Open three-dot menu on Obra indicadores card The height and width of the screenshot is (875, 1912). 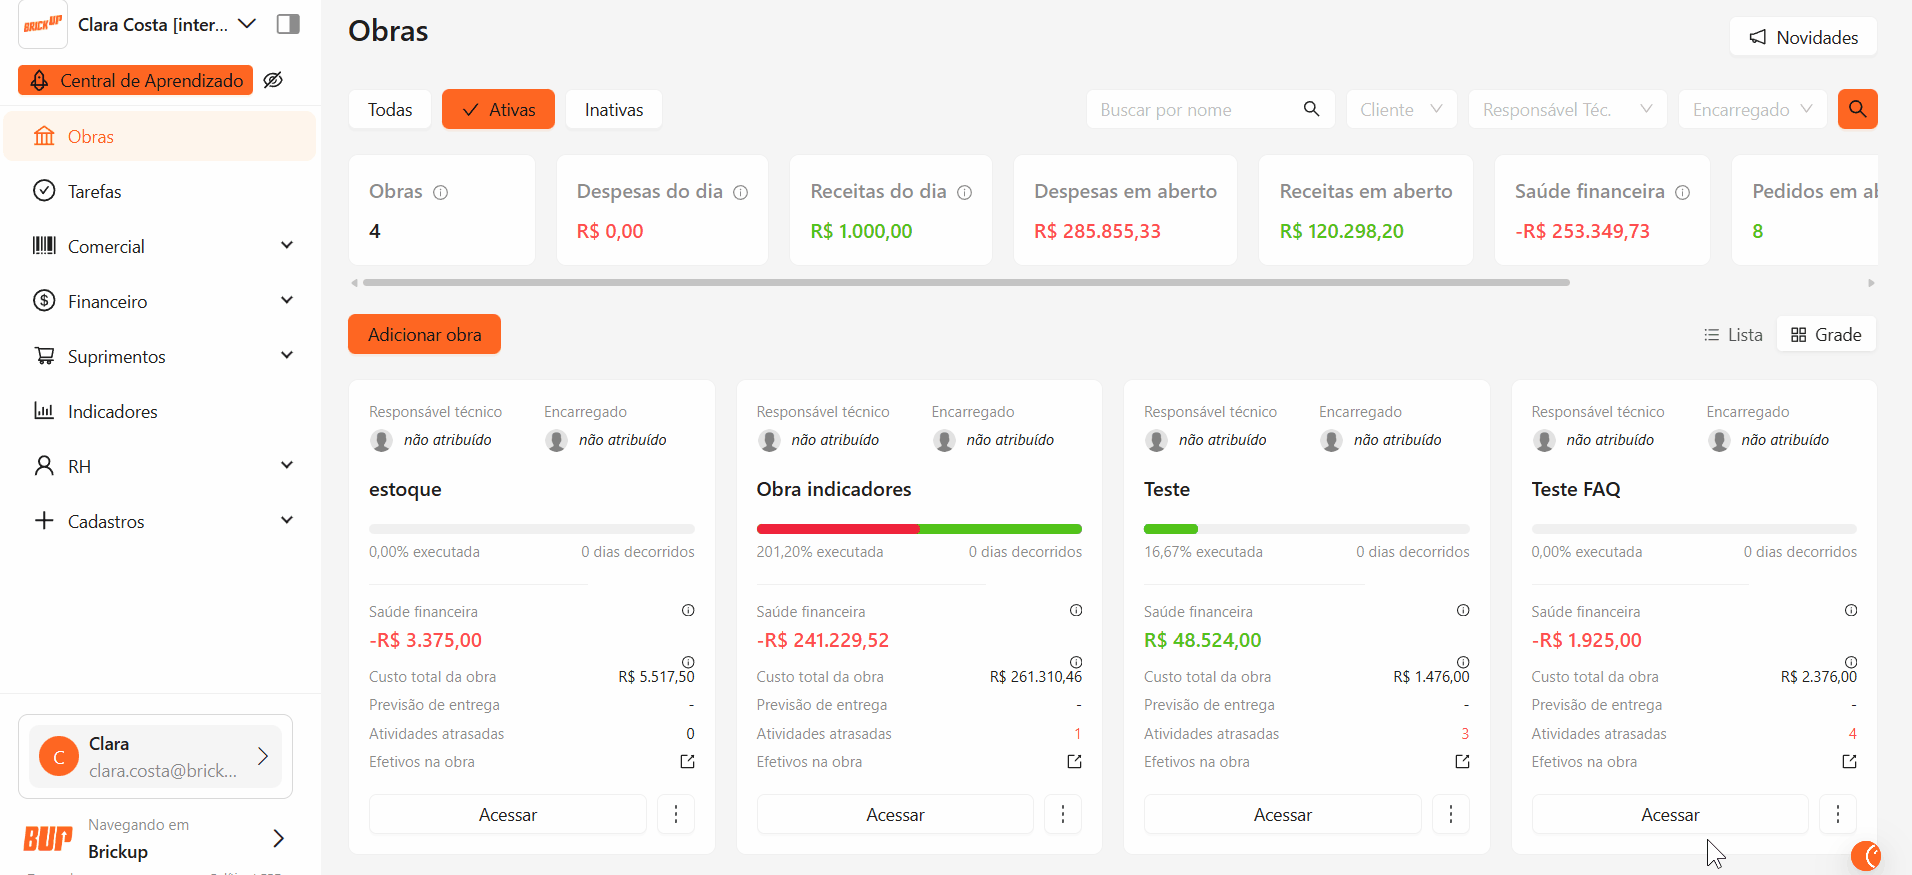[1062, 815]
